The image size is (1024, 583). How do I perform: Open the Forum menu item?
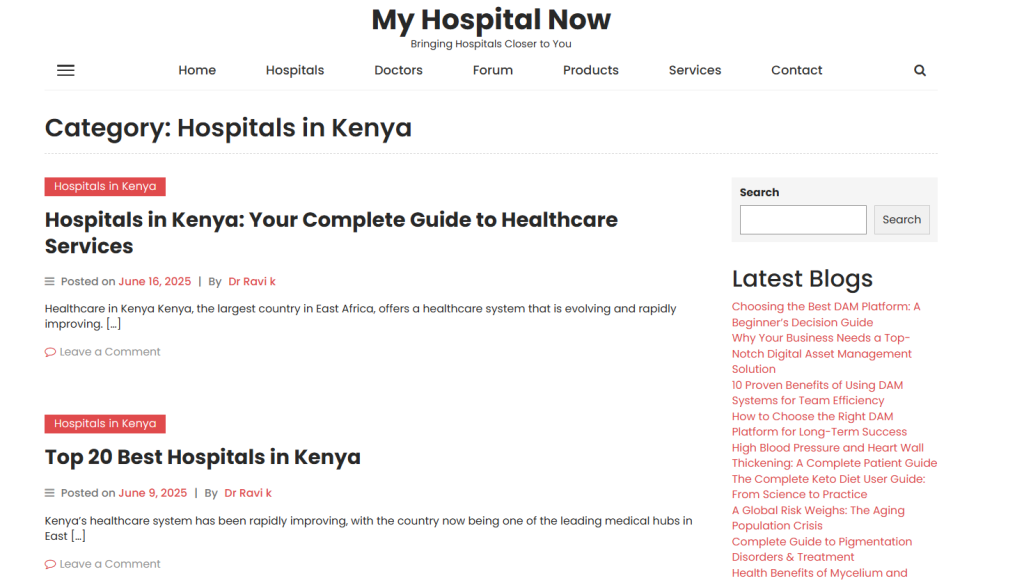click(x=493, y=71)
